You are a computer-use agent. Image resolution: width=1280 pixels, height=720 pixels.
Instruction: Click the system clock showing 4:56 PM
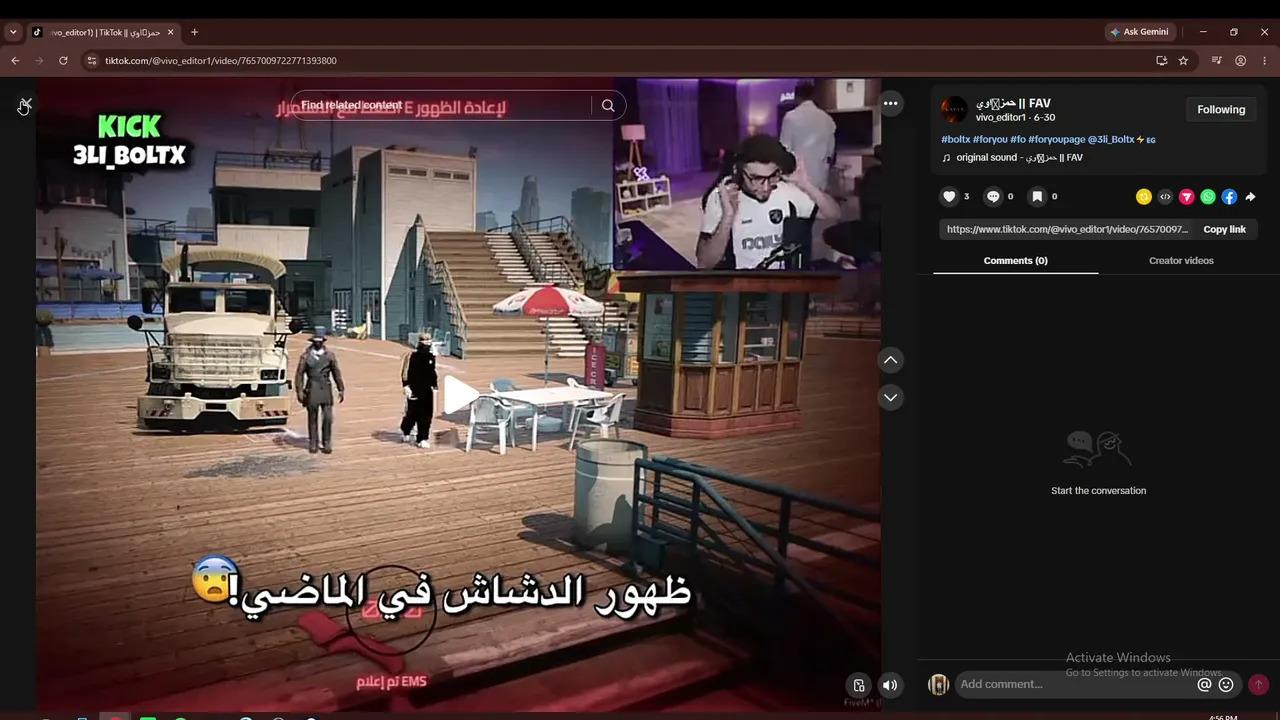coord(1223,716)
